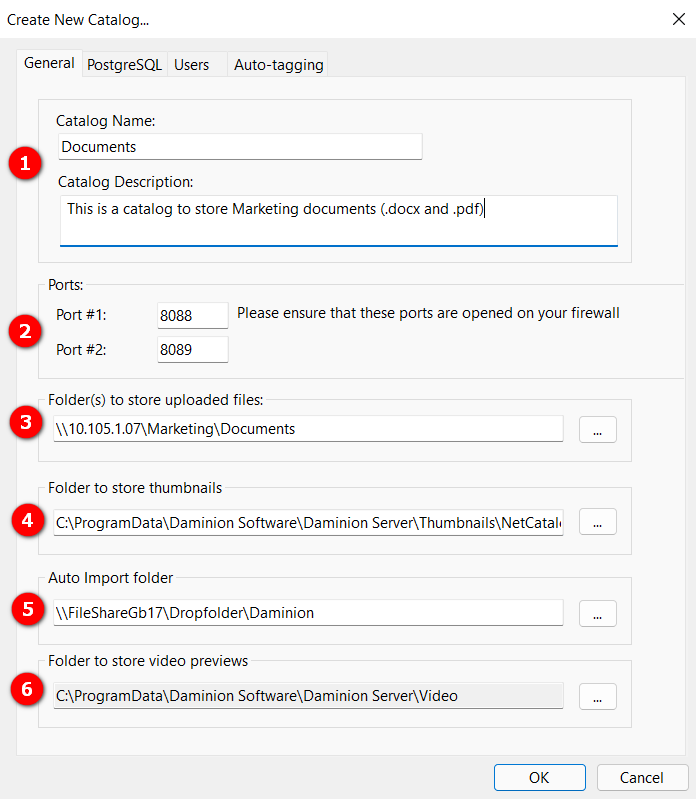Viewport: 696px width, 799px height.
Task: Go to the Auto-tagging tab
Action: 278,64
